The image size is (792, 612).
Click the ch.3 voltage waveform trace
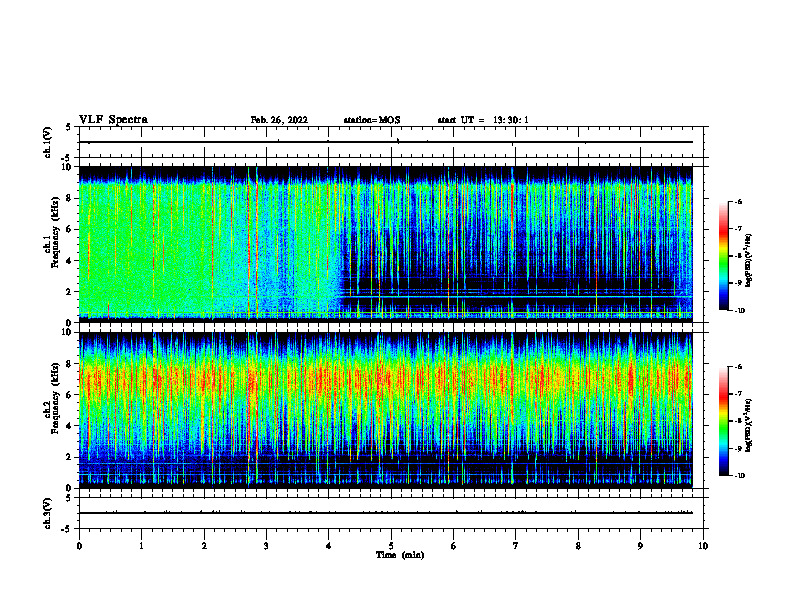[385, 513]
